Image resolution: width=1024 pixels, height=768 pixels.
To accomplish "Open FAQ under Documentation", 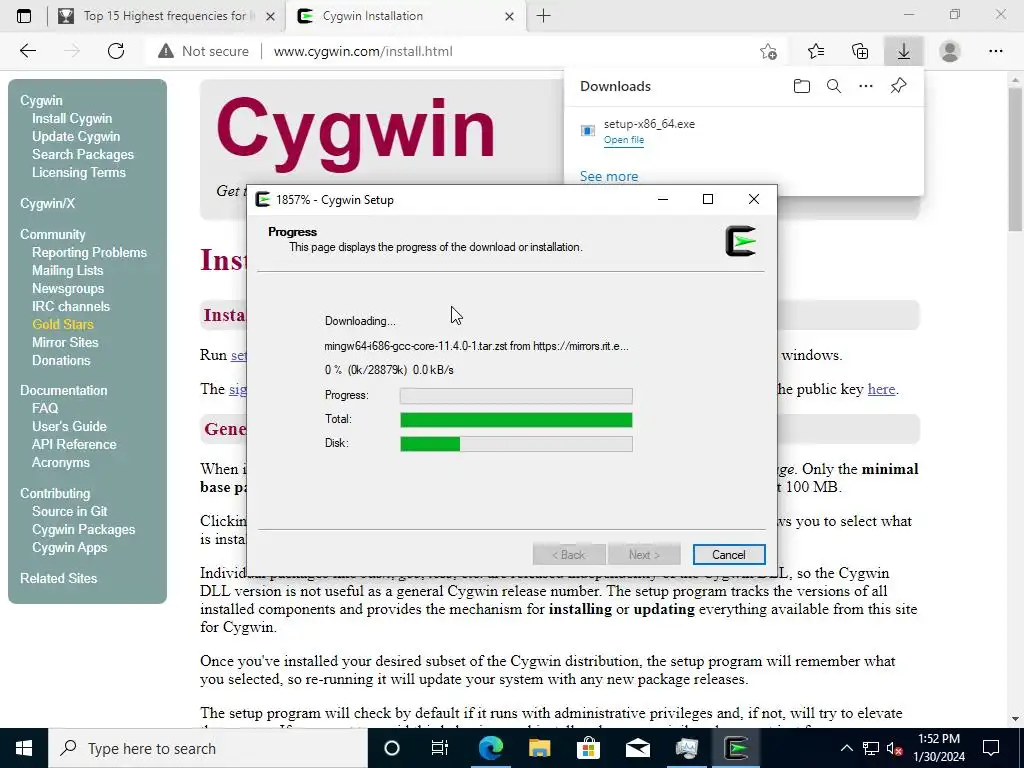I will 45,408.
